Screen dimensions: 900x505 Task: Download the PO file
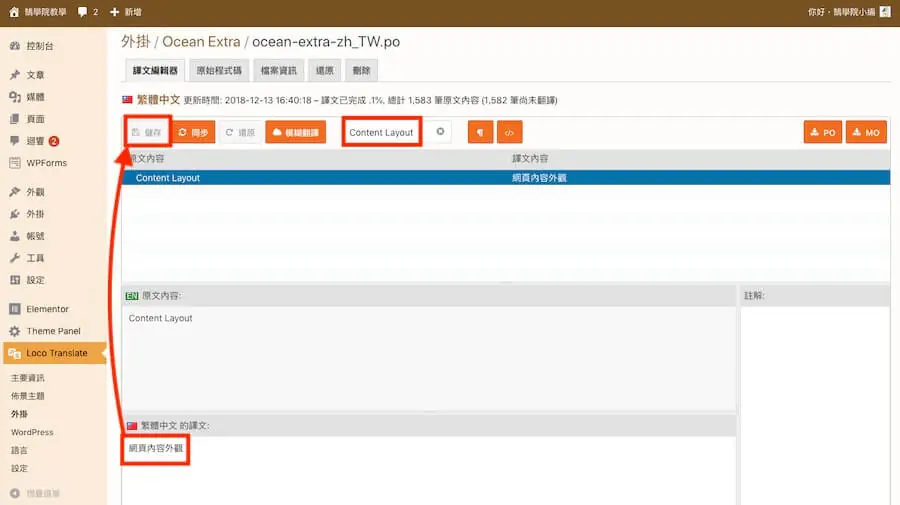tap(823, 132)
